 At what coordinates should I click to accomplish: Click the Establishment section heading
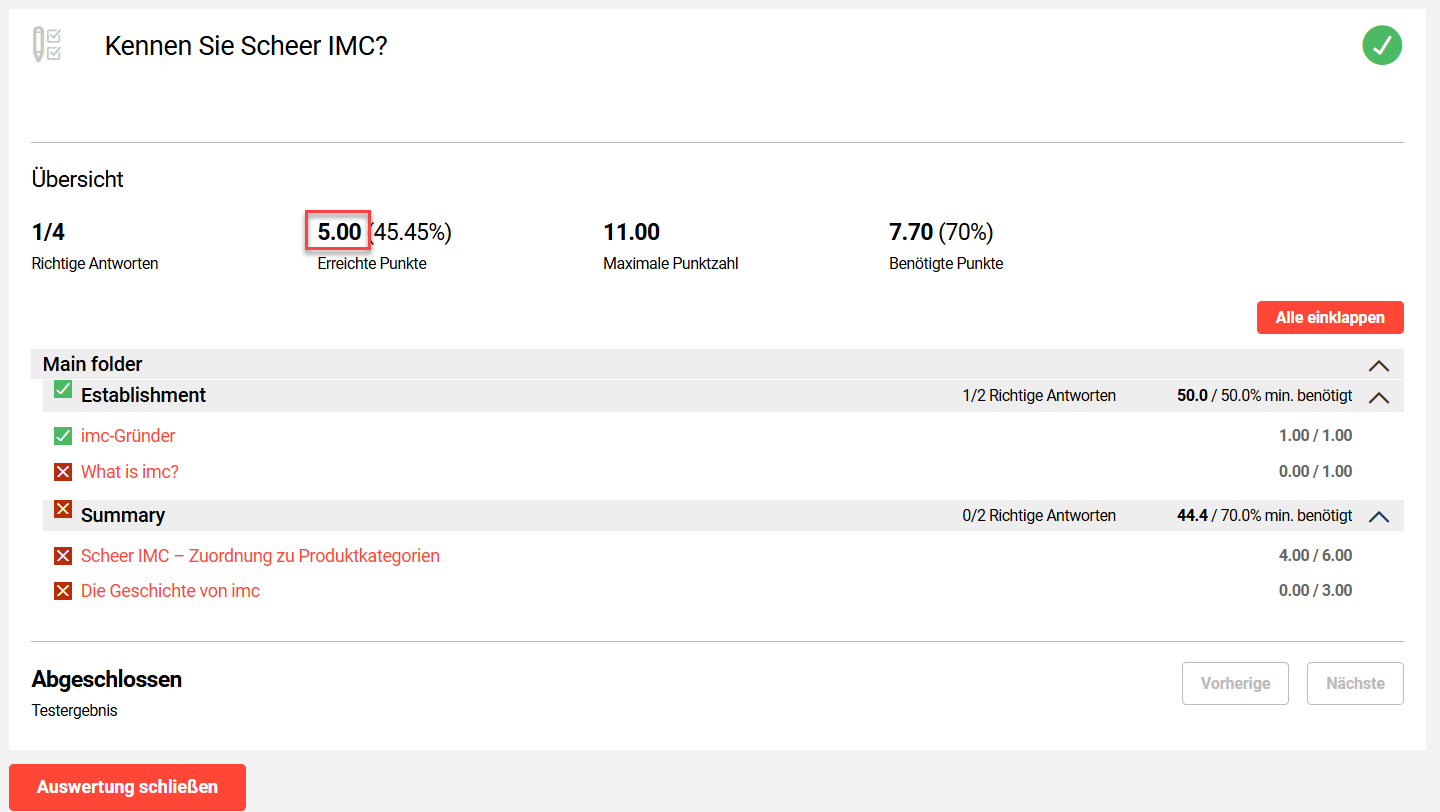[x=143, y=395]
